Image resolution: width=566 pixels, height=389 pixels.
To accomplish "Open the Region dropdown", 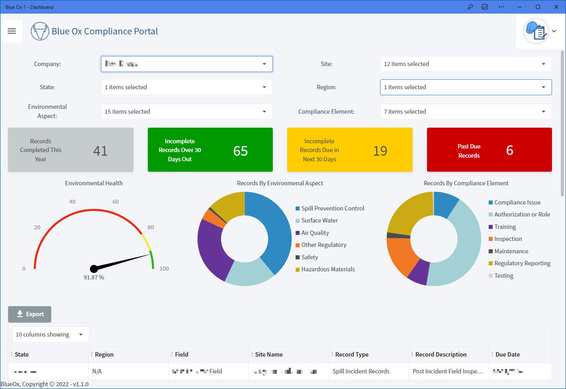I will click(466, 87).
